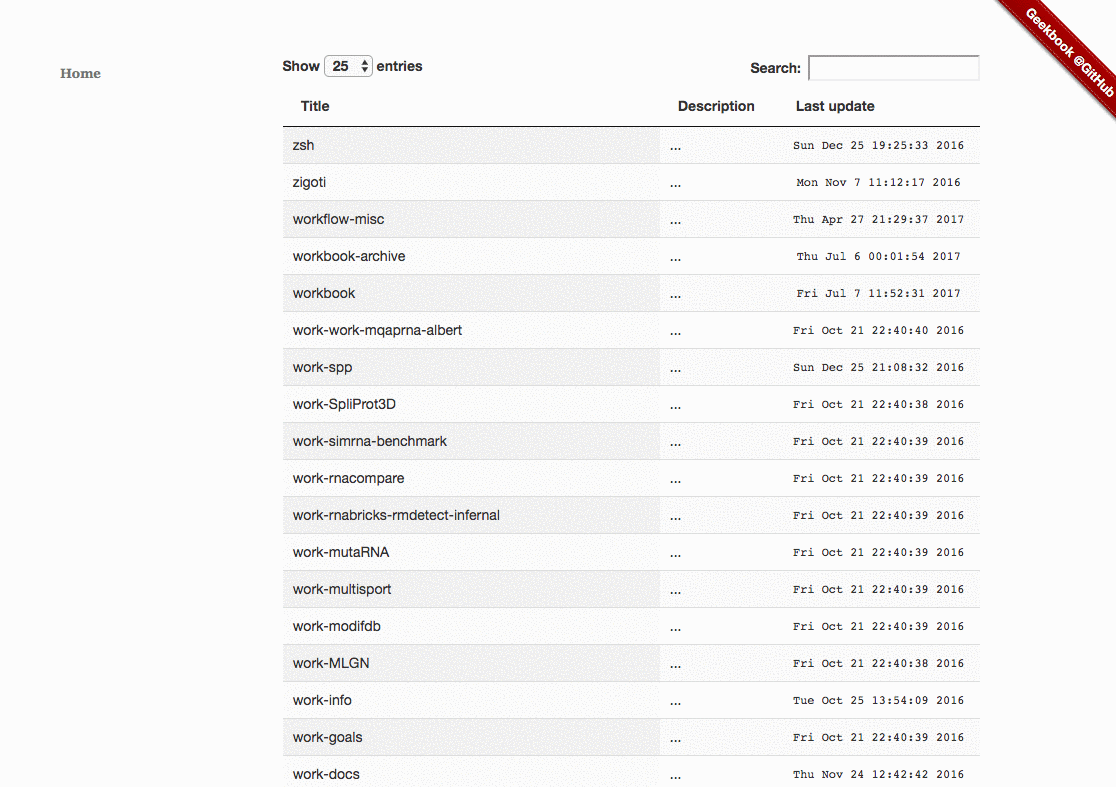Open work-rnabricks-rmdetect-infernal entry
Image resolution: width=1116 pixels, height=787 pixels.
396,515
